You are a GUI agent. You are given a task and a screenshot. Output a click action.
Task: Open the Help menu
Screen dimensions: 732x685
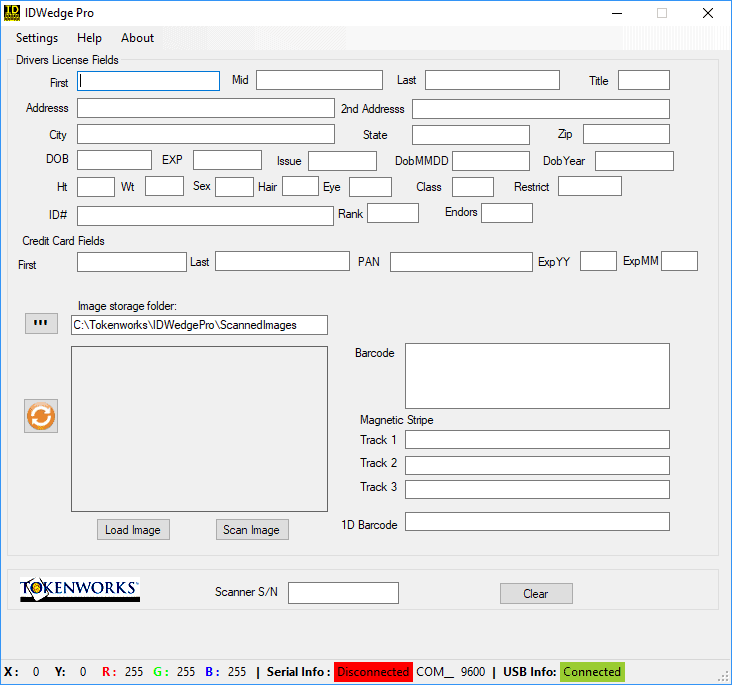pos(89,38)
